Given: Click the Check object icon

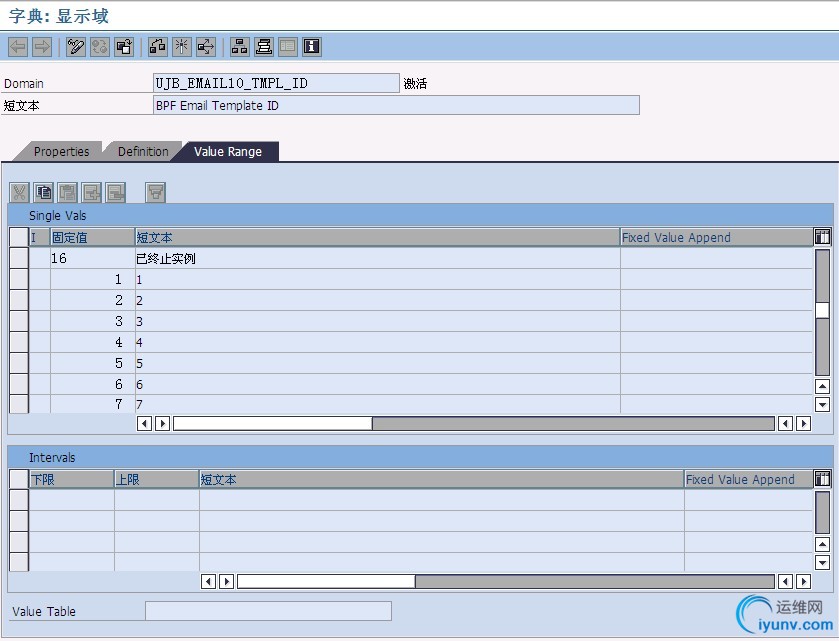Looking at the screenshot, I should [157, 47].
